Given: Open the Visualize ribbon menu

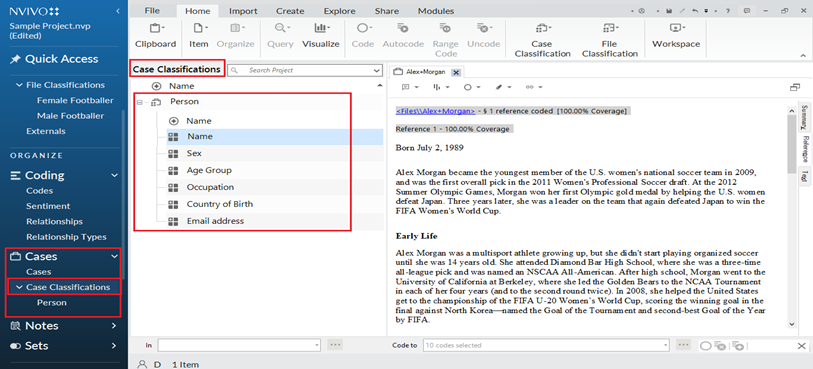Looking at the screenshot, I should 320,36.
